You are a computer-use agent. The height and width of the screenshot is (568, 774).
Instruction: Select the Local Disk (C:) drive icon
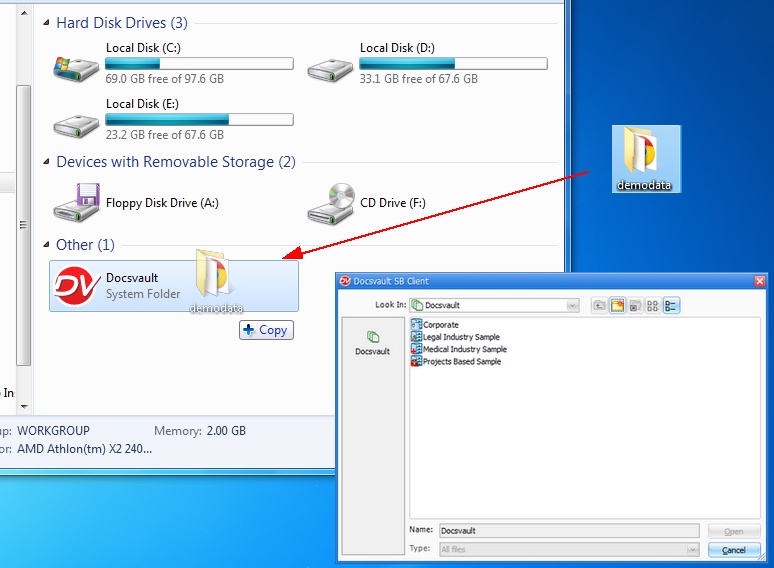click(x=76, y=69)
